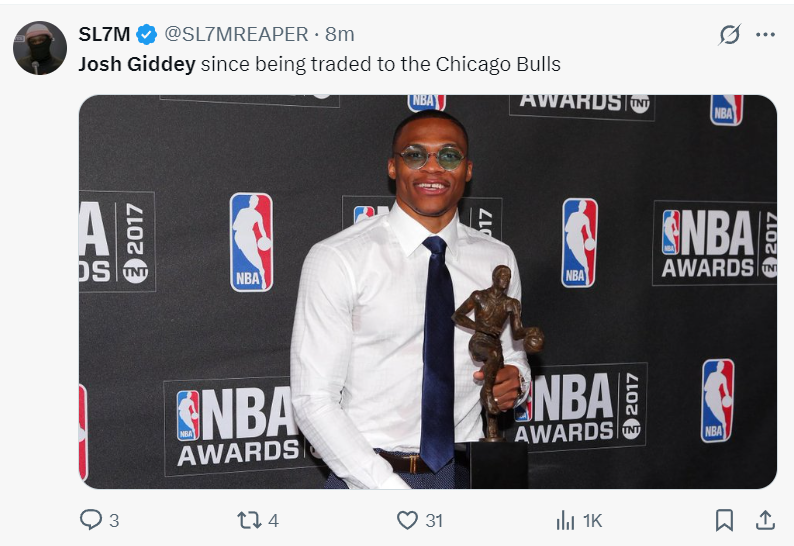Open the tweet via the 8m timestamp

tap(340, 34)
